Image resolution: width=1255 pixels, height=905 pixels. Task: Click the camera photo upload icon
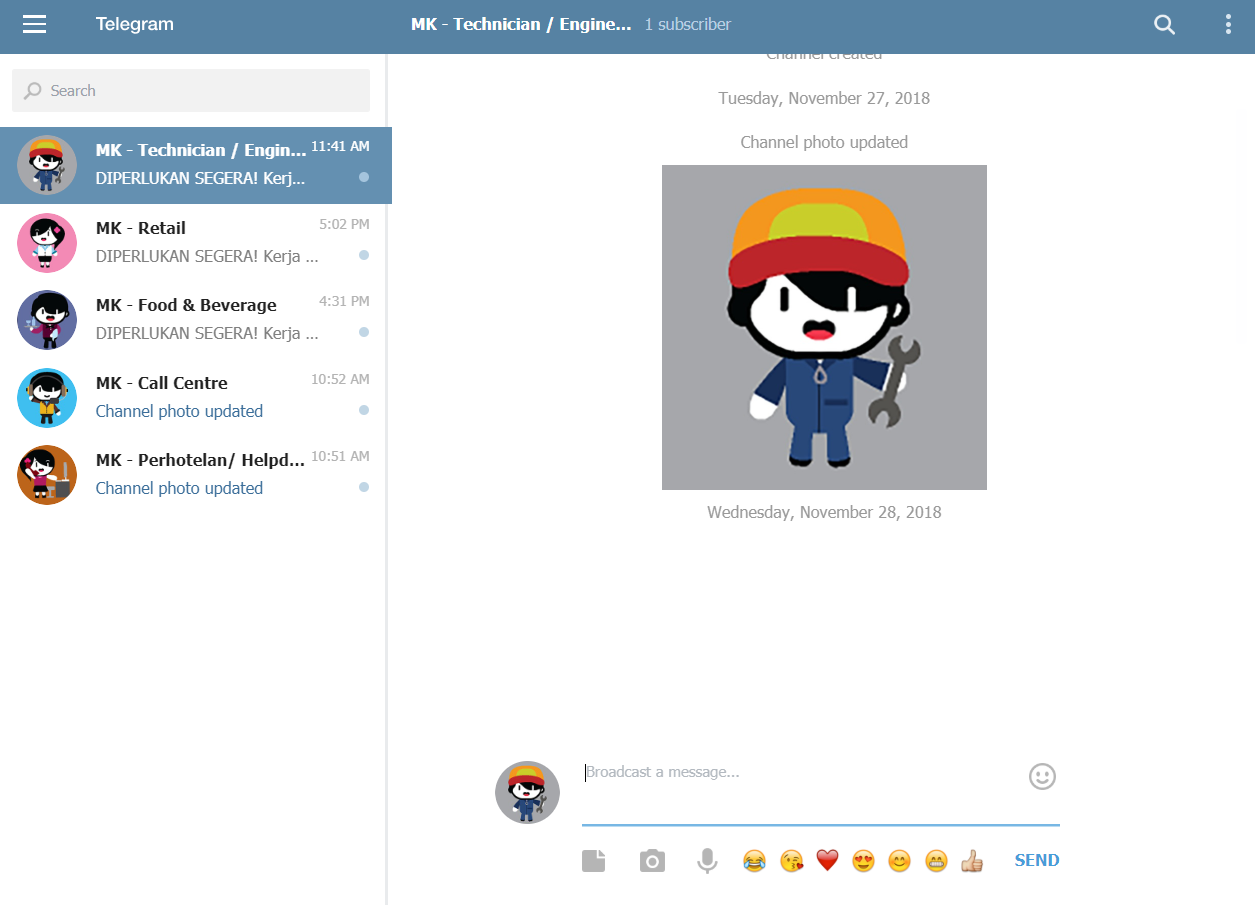click(652, 860)
